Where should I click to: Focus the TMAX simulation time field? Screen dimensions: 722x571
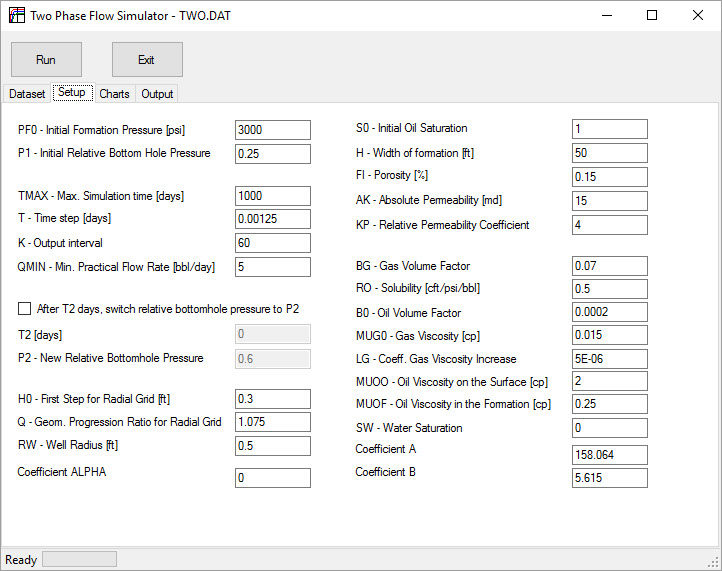(272, 196)
